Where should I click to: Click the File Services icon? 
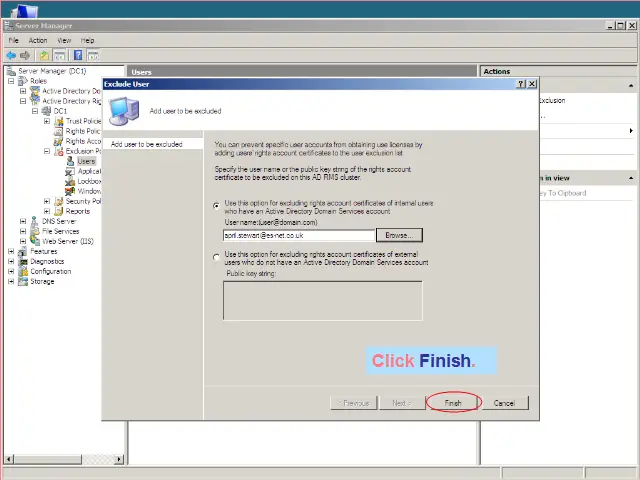35,231
